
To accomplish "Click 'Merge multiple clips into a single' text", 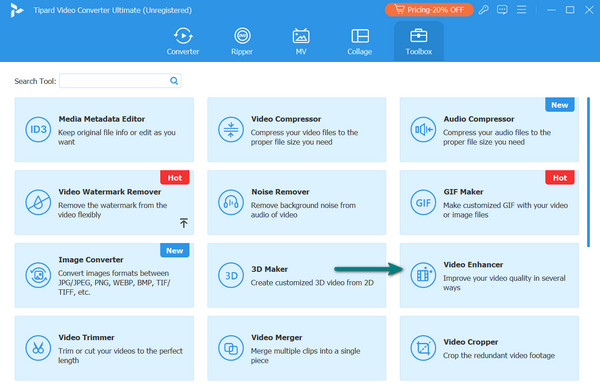I will coord(305,351).
